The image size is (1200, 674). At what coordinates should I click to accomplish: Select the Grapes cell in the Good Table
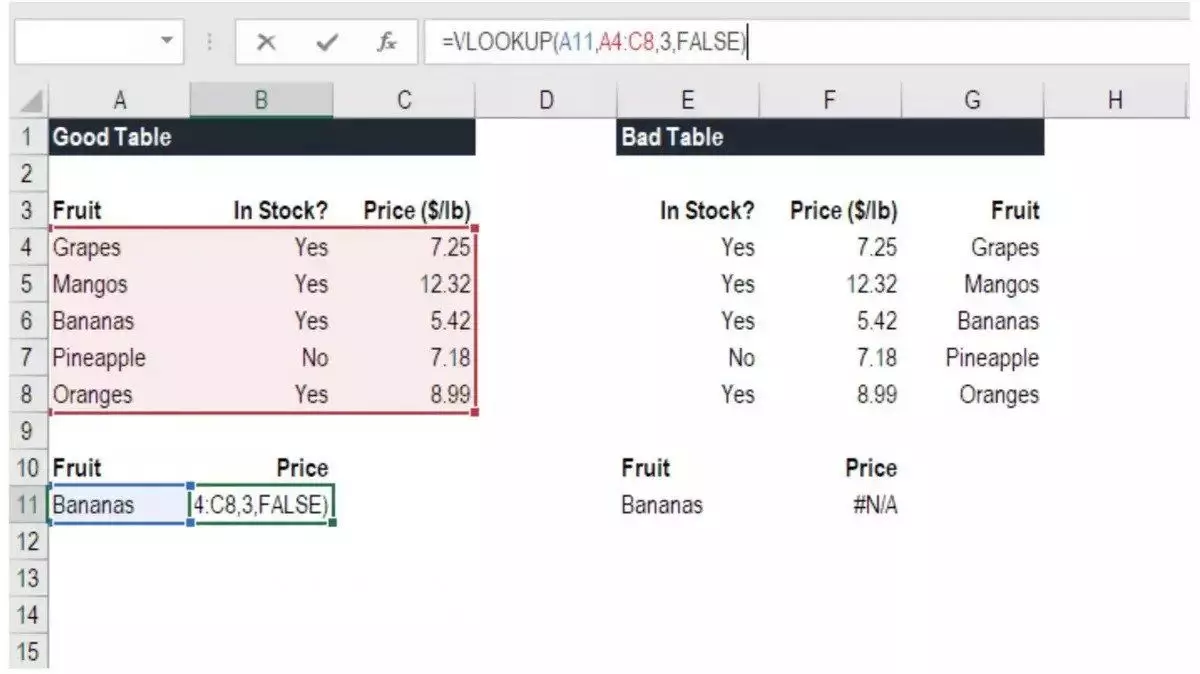click(120, 247)
